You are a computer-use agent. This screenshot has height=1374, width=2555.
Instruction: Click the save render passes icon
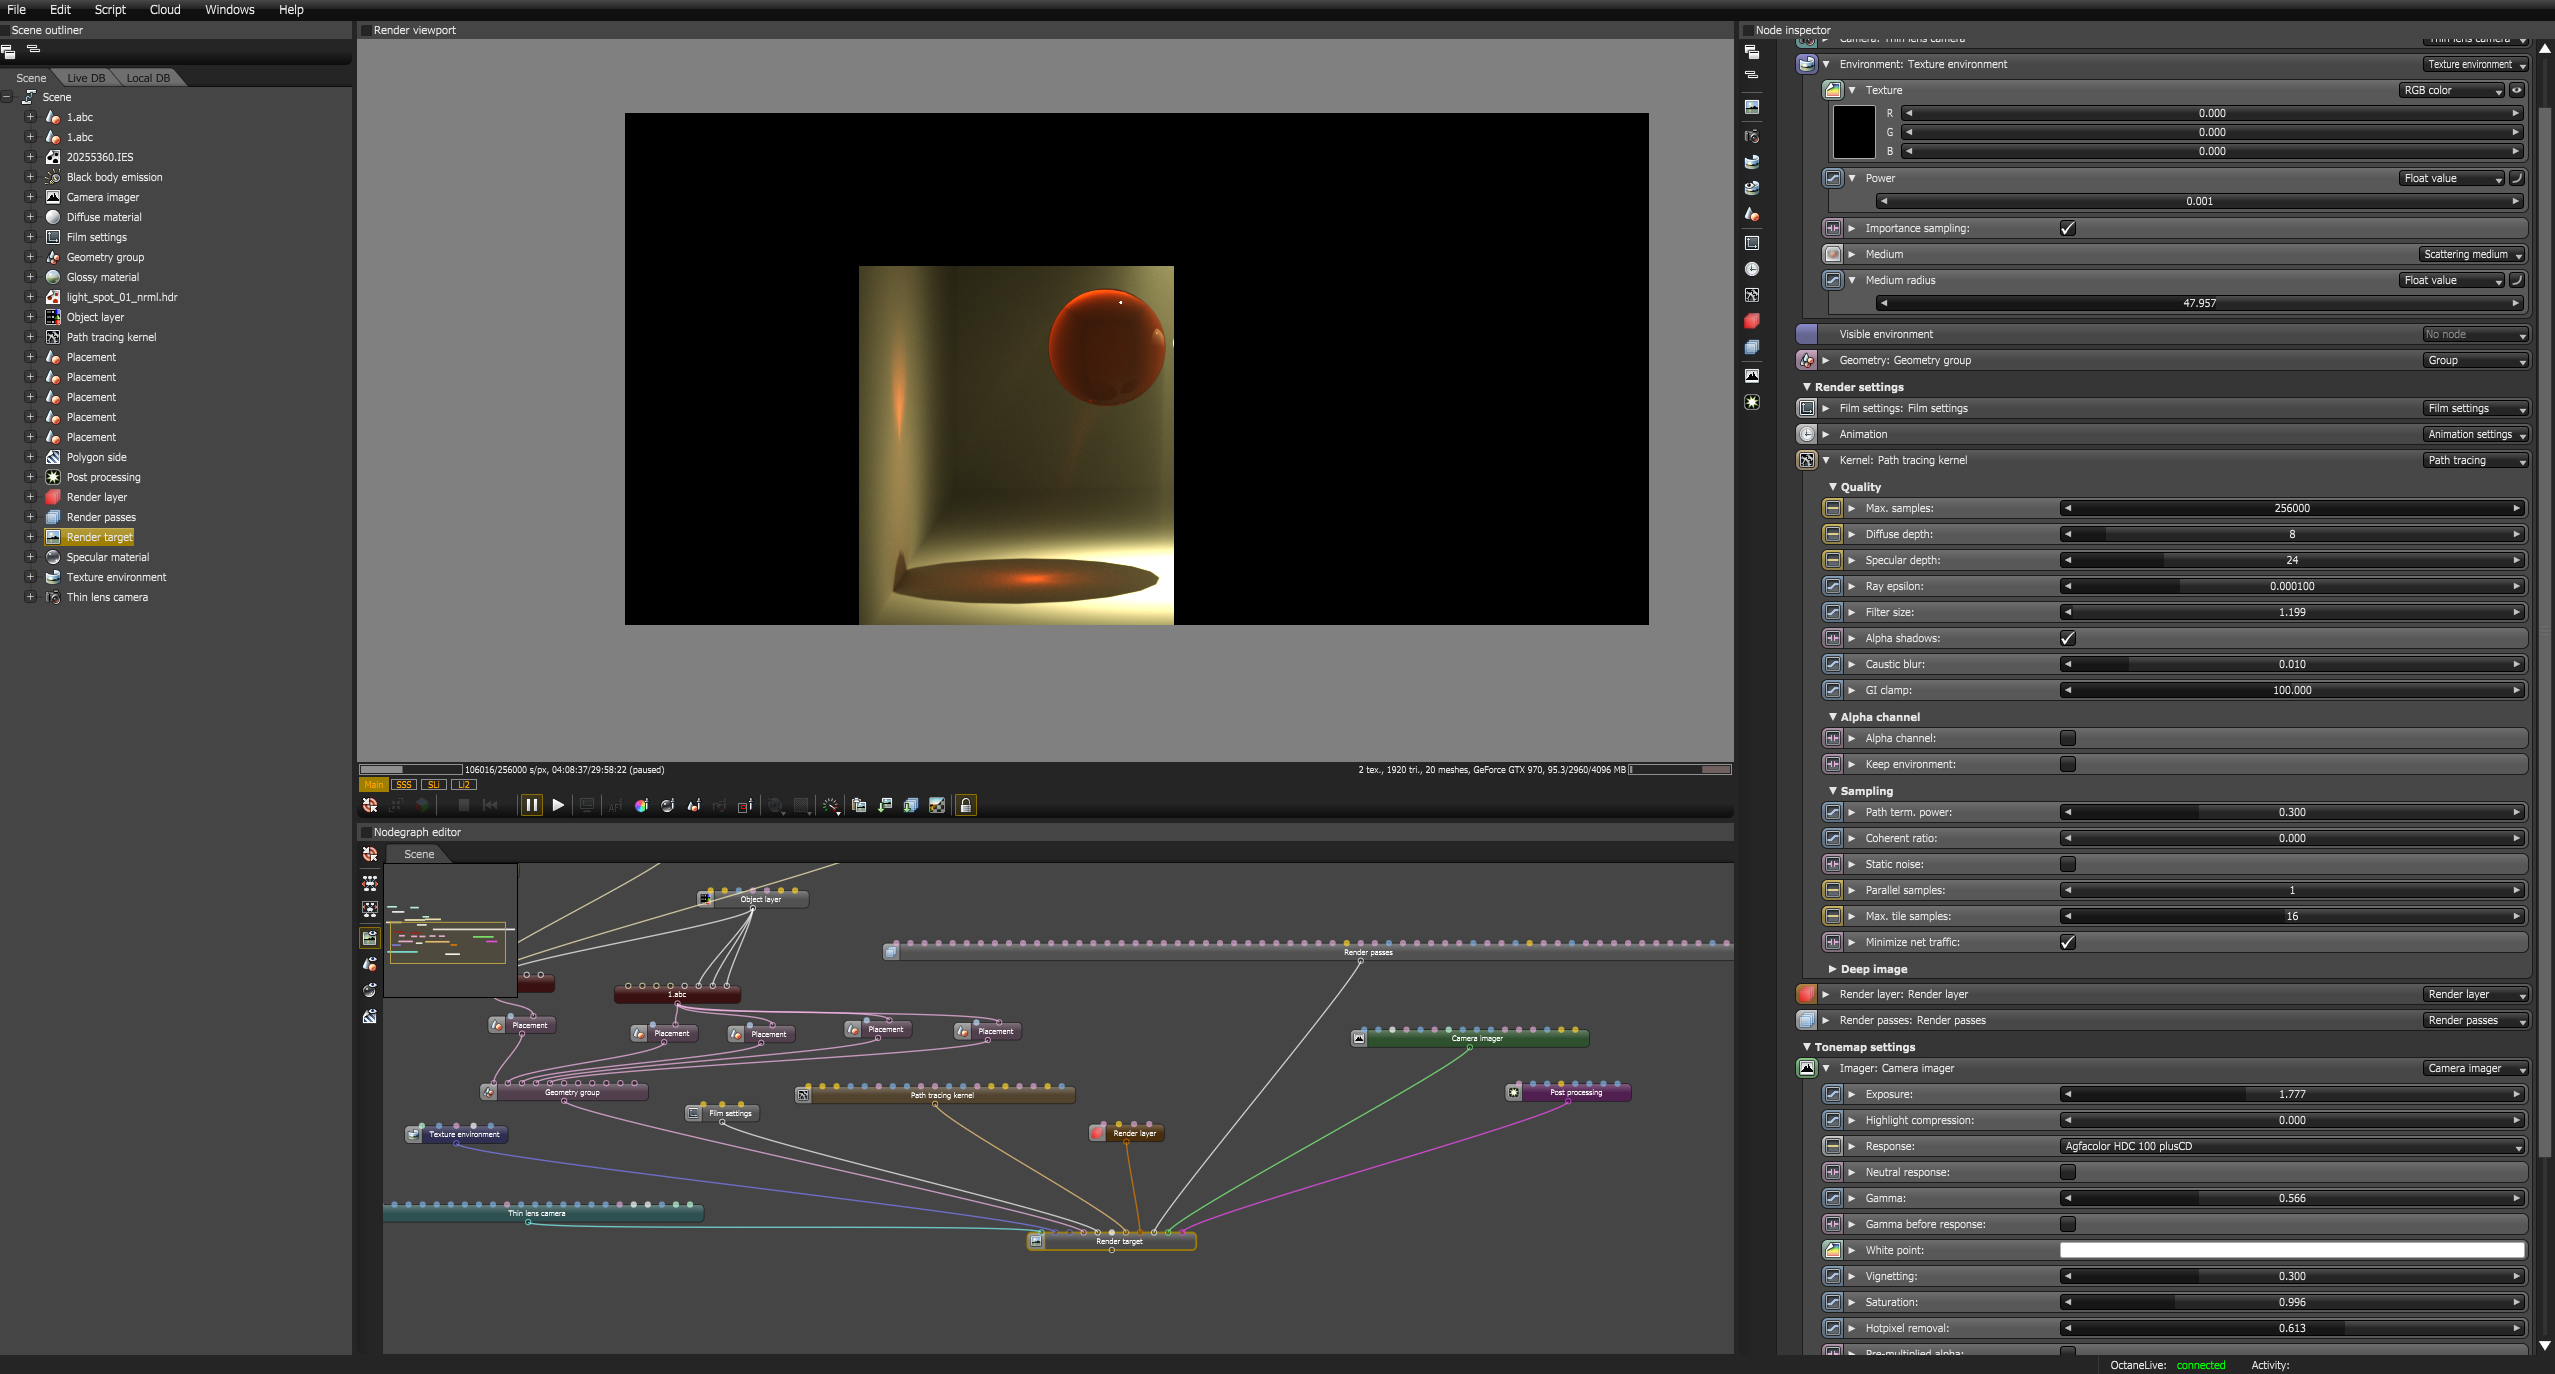click(x=911, y=805)
